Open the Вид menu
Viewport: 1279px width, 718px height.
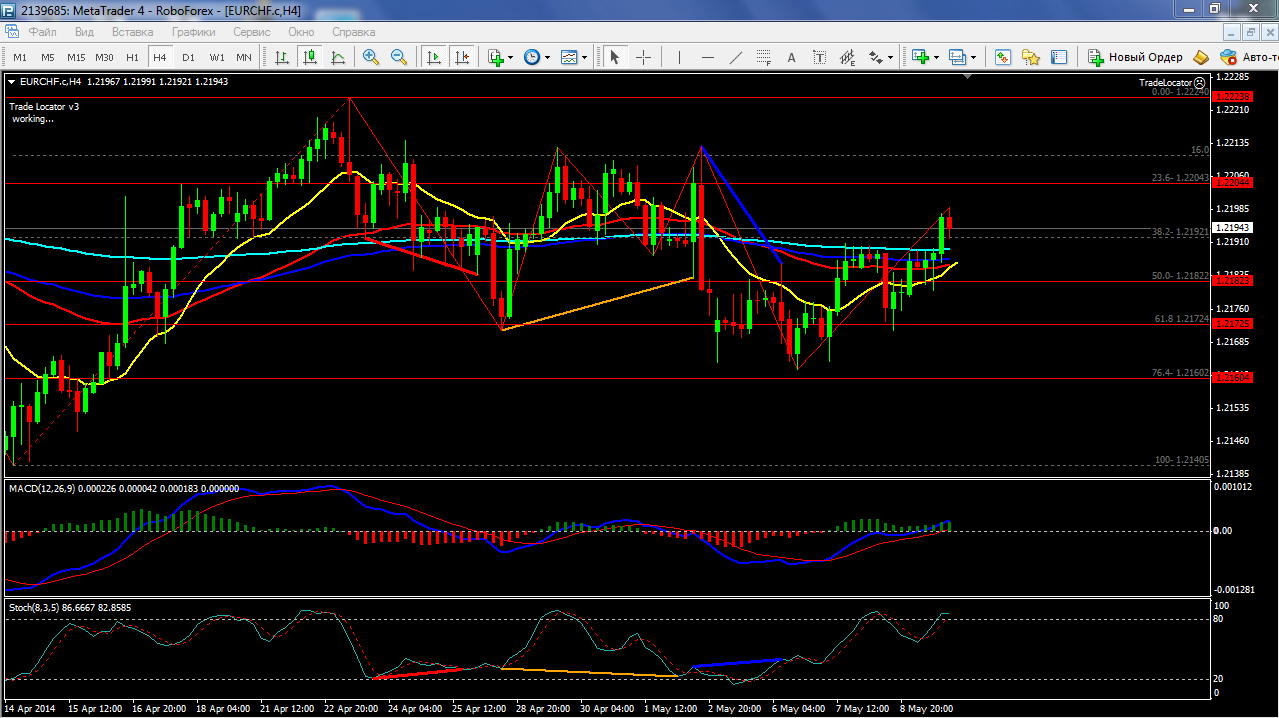[x=85, y=31]
